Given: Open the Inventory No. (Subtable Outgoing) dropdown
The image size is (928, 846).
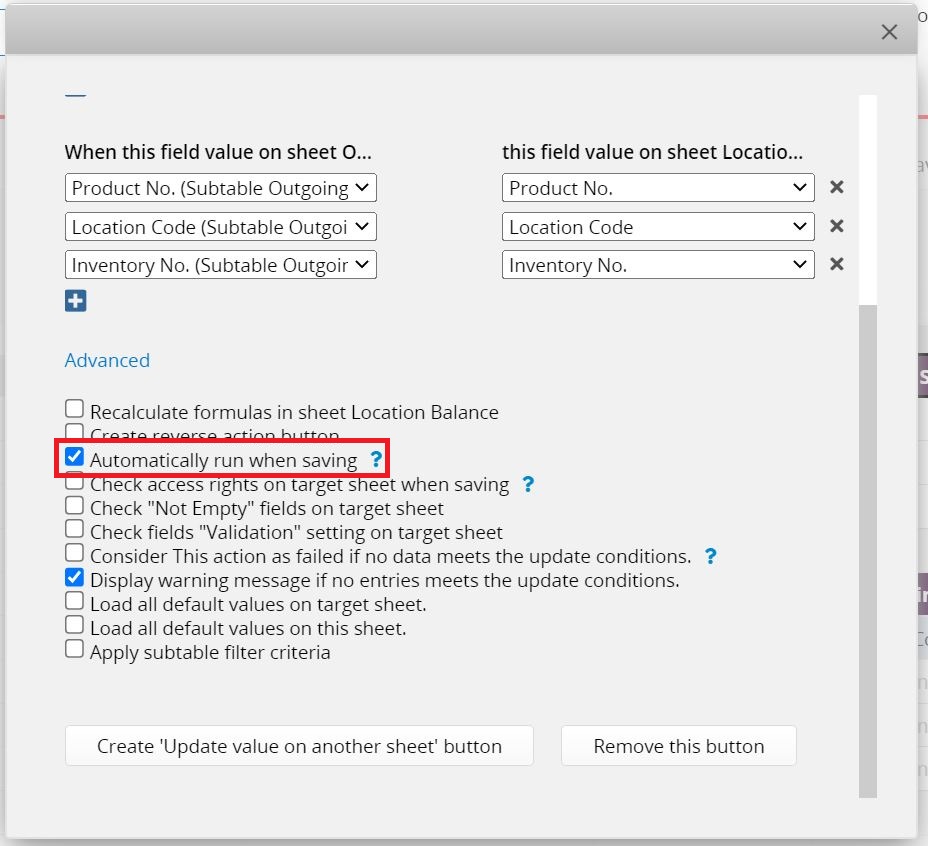Looking at the screenshot, I should (x=221, y=265).
